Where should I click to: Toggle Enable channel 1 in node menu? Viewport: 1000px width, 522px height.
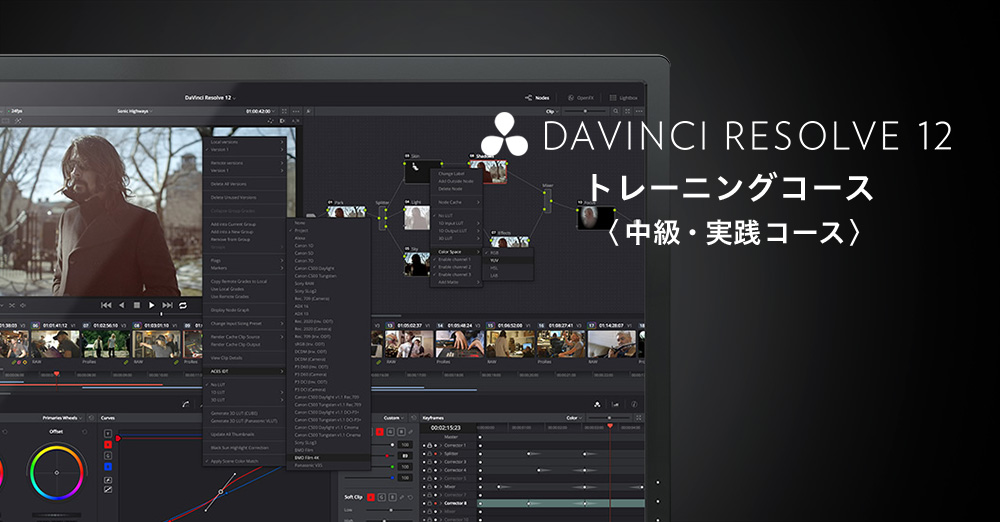454,259
